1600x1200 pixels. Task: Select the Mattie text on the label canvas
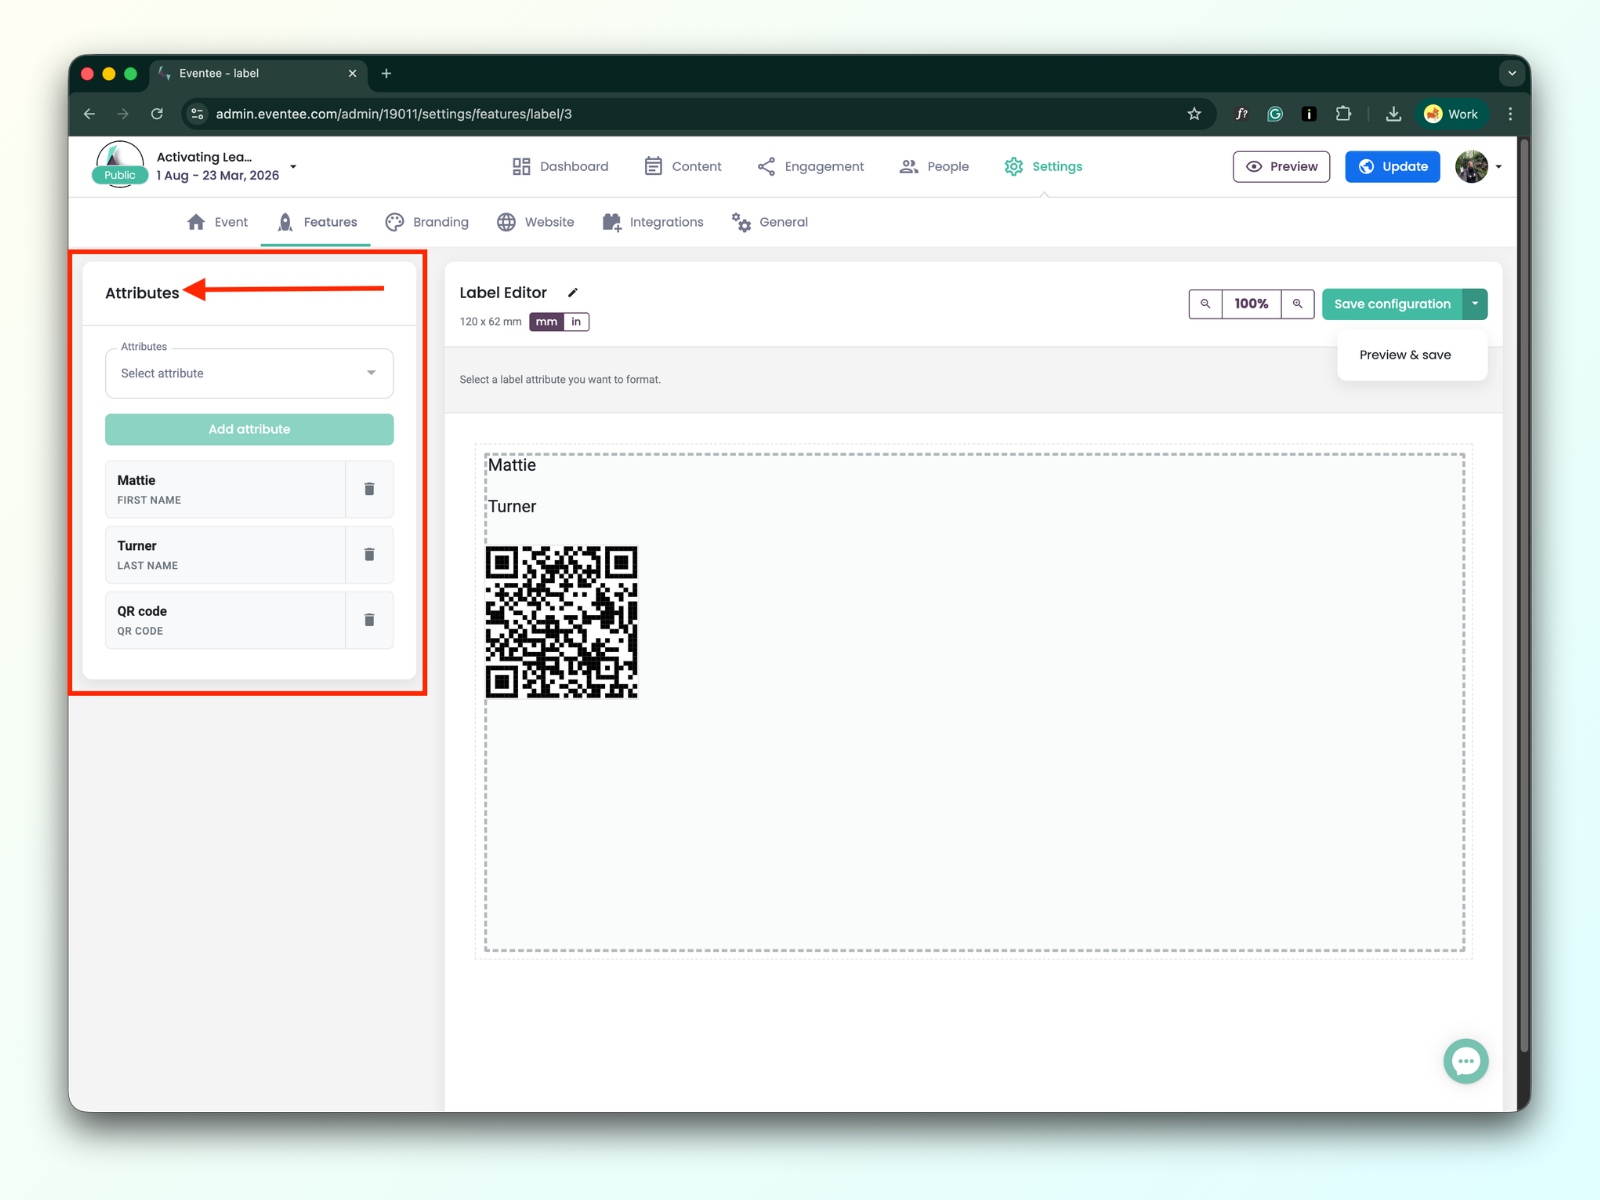click(512, 465)
